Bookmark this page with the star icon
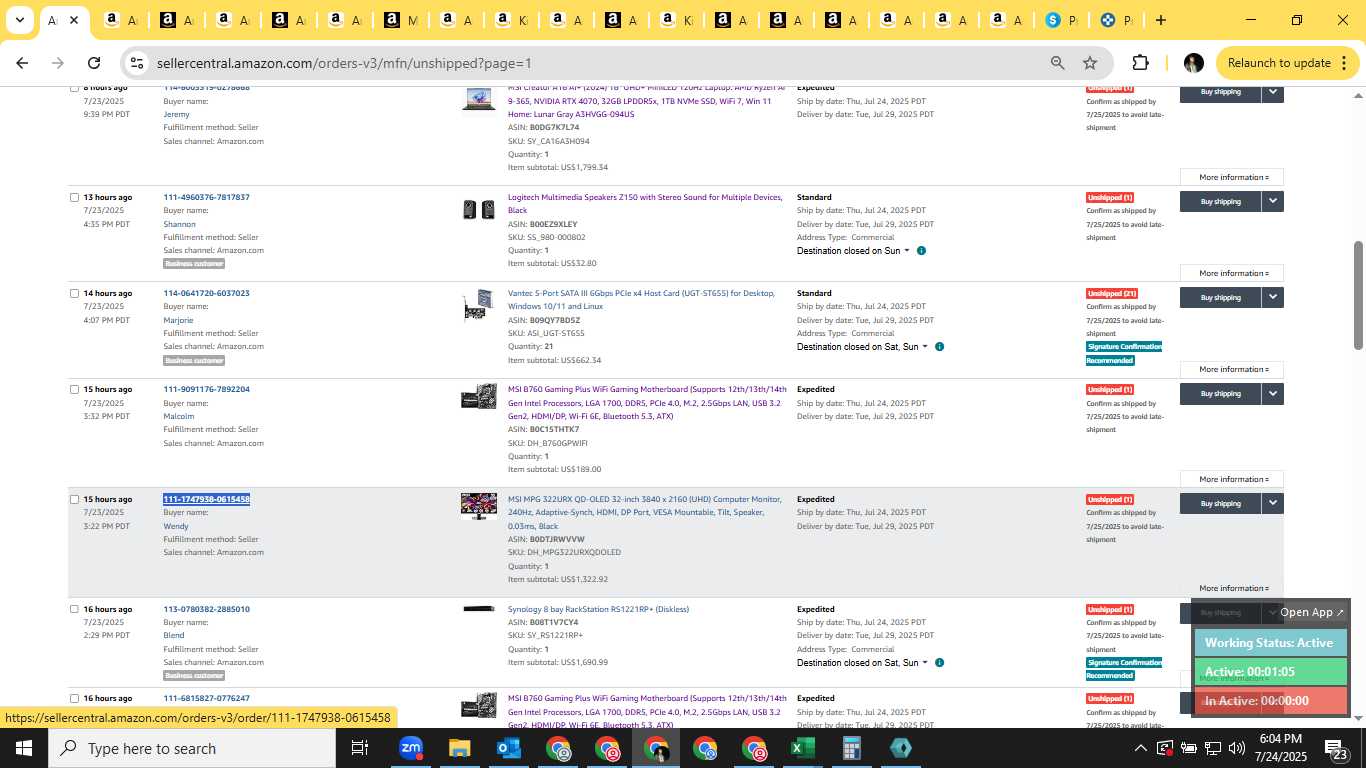Viewport: 1366px width, 768px height. click(x=1090, y=63)
